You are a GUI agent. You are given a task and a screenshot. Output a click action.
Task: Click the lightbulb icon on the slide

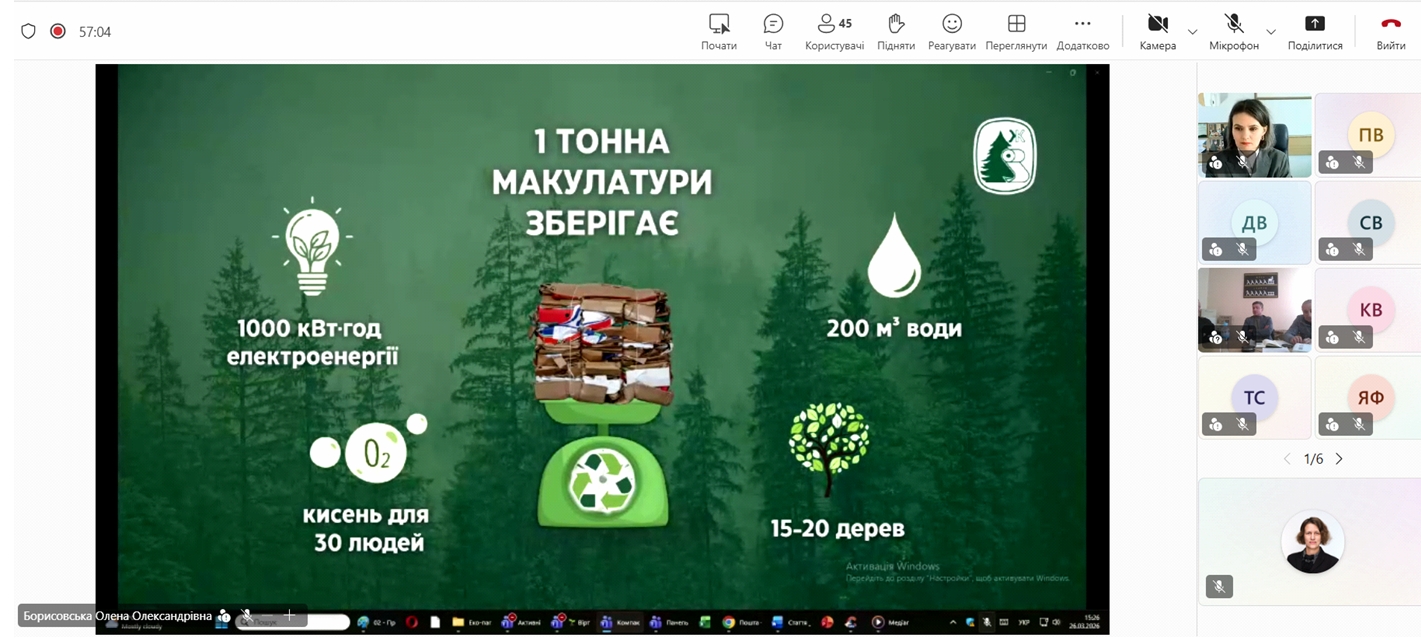pos(312,247)
